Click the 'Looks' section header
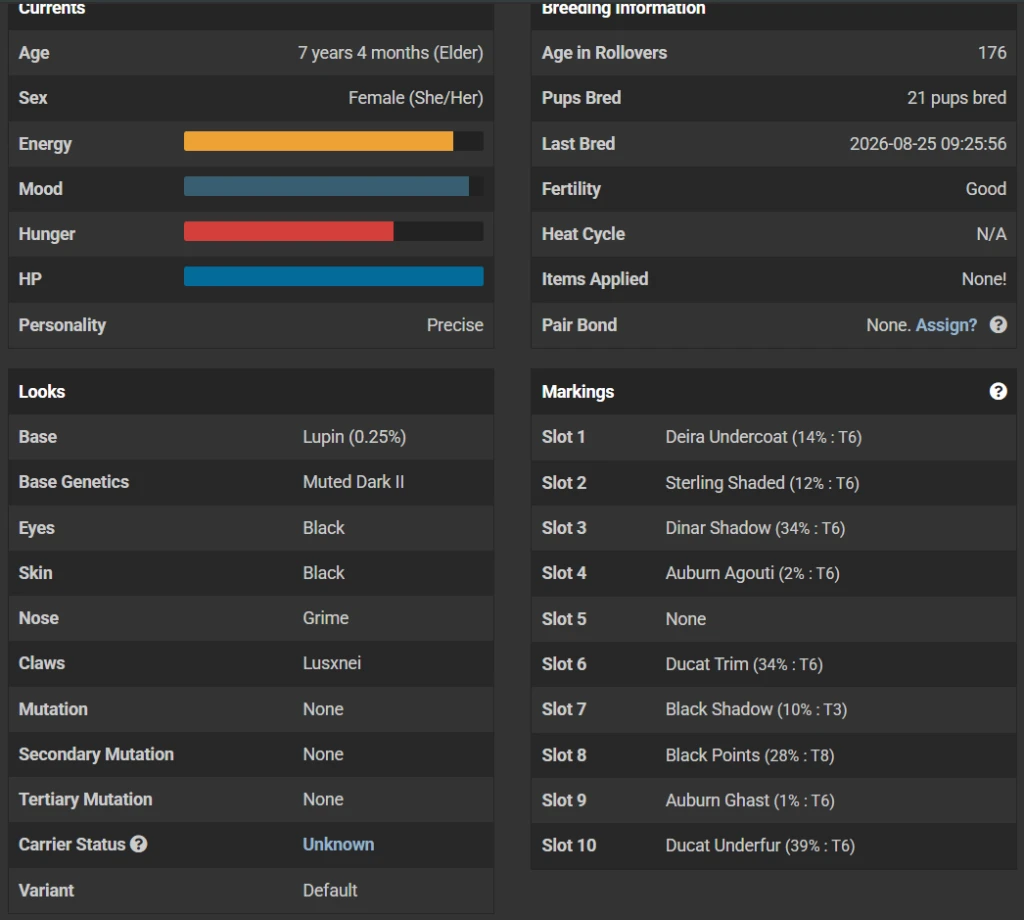Viewport: 1024px width, 920px height. click(x=42, y=391)
